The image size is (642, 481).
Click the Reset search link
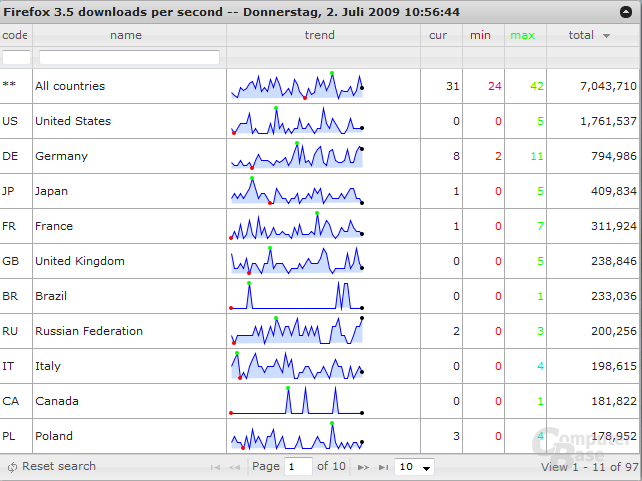tap(59, 466)
